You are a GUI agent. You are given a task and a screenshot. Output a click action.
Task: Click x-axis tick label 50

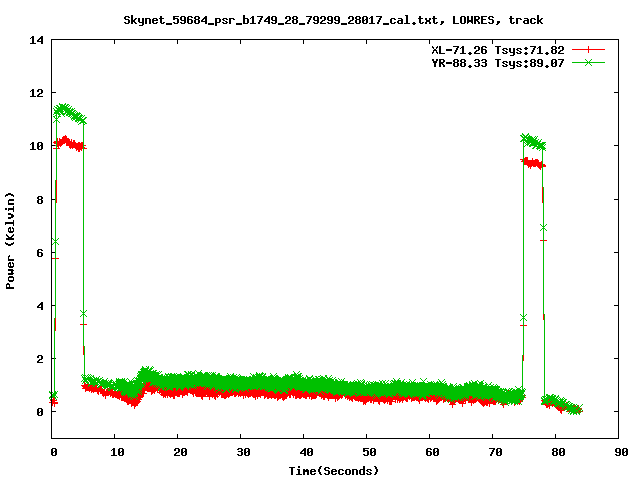point(369,452)
